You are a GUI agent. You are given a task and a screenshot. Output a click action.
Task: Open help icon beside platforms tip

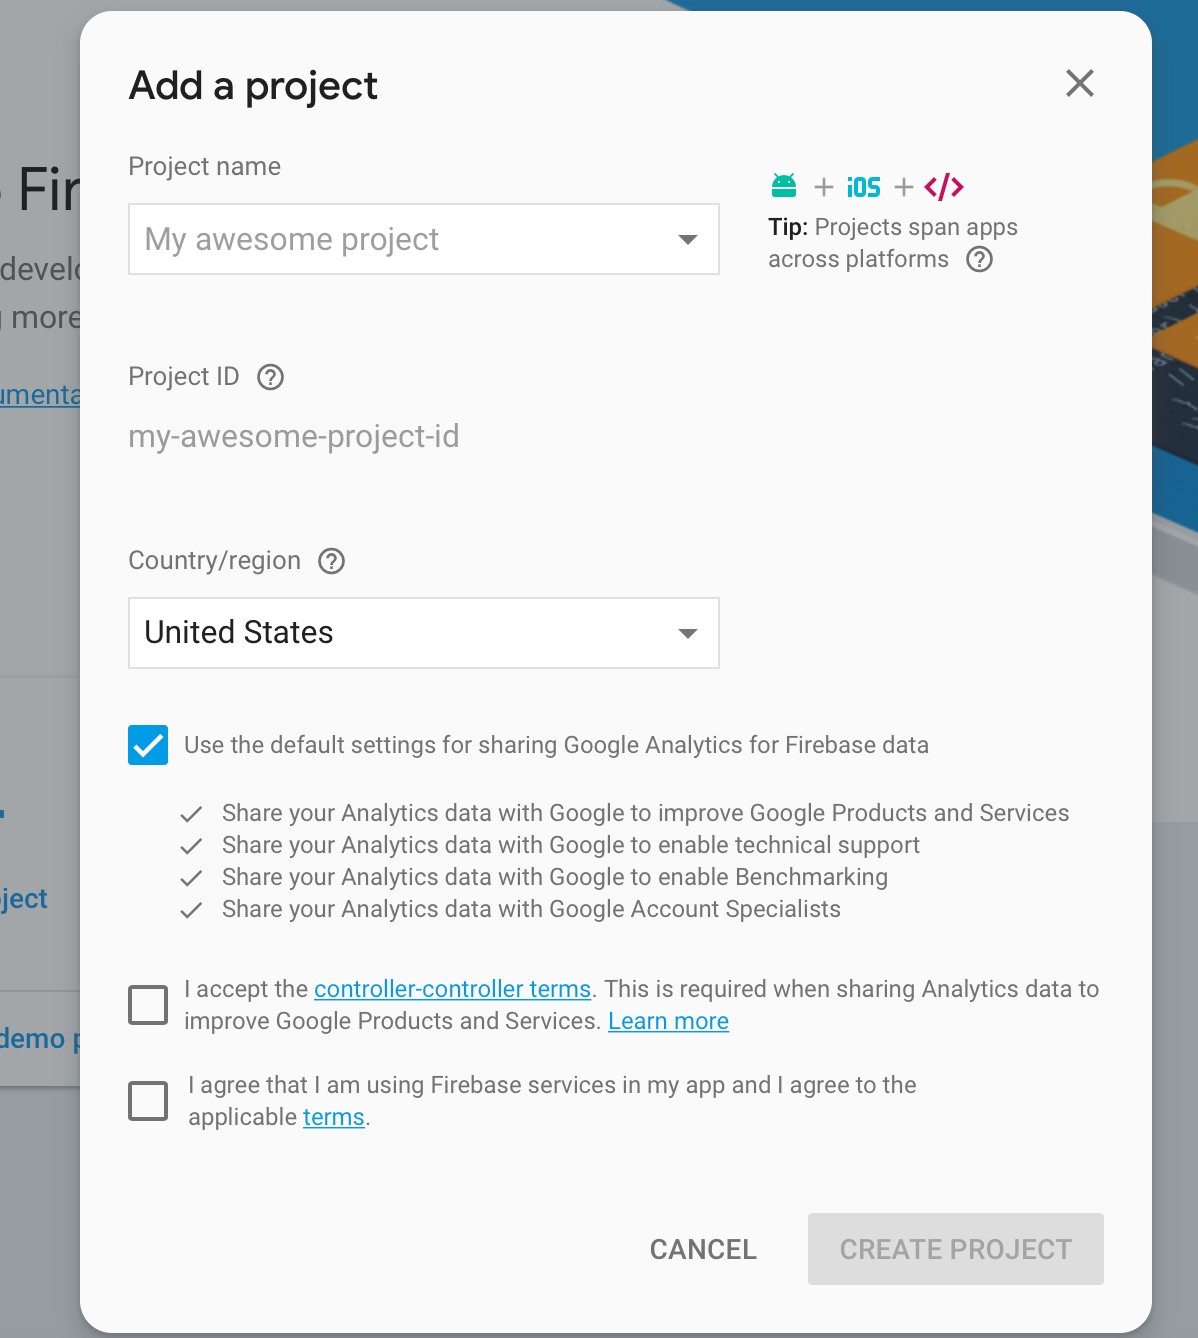(x=980, y=260)
